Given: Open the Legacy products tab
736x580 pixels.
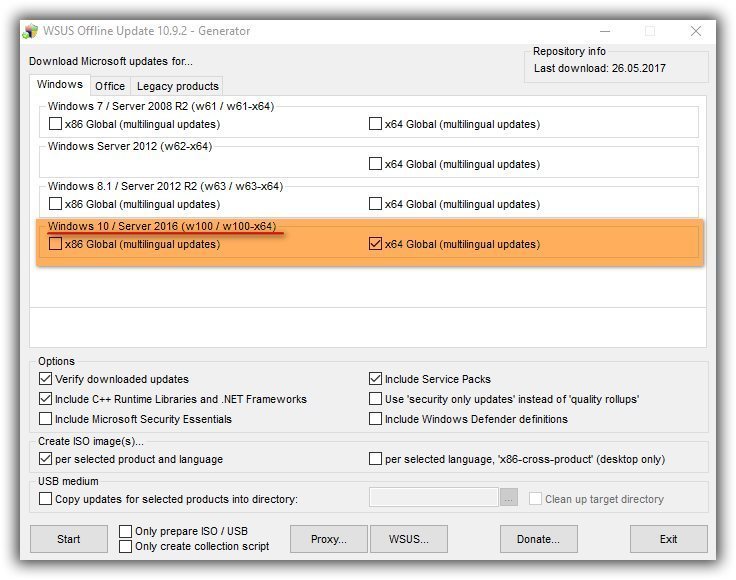Looking at the screenshot, I should point(177,86).
